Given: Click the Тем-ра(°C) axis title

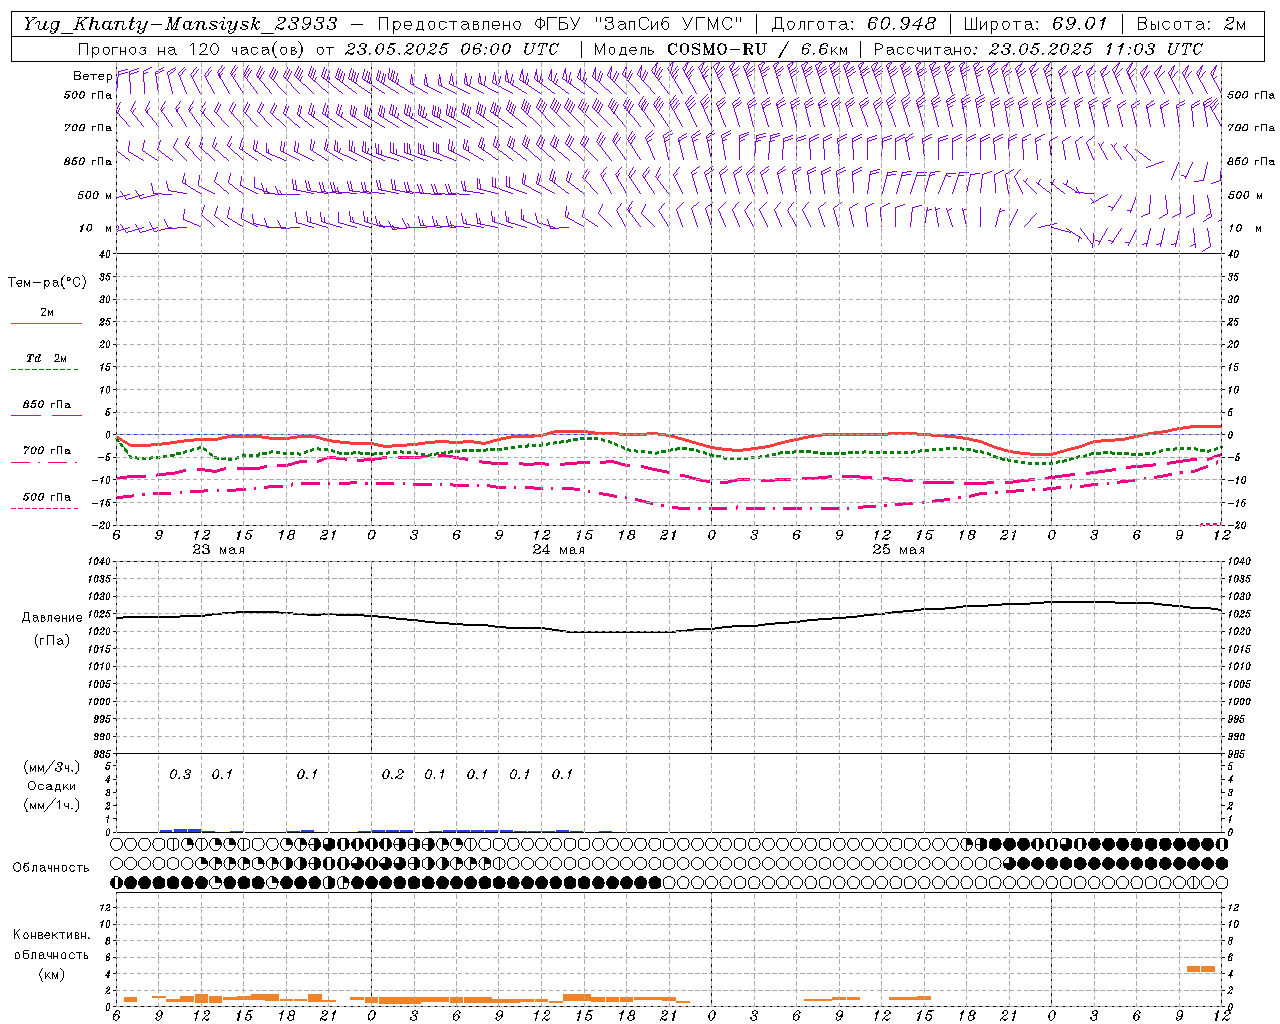Looking at the screenshot, I should 47,283.
